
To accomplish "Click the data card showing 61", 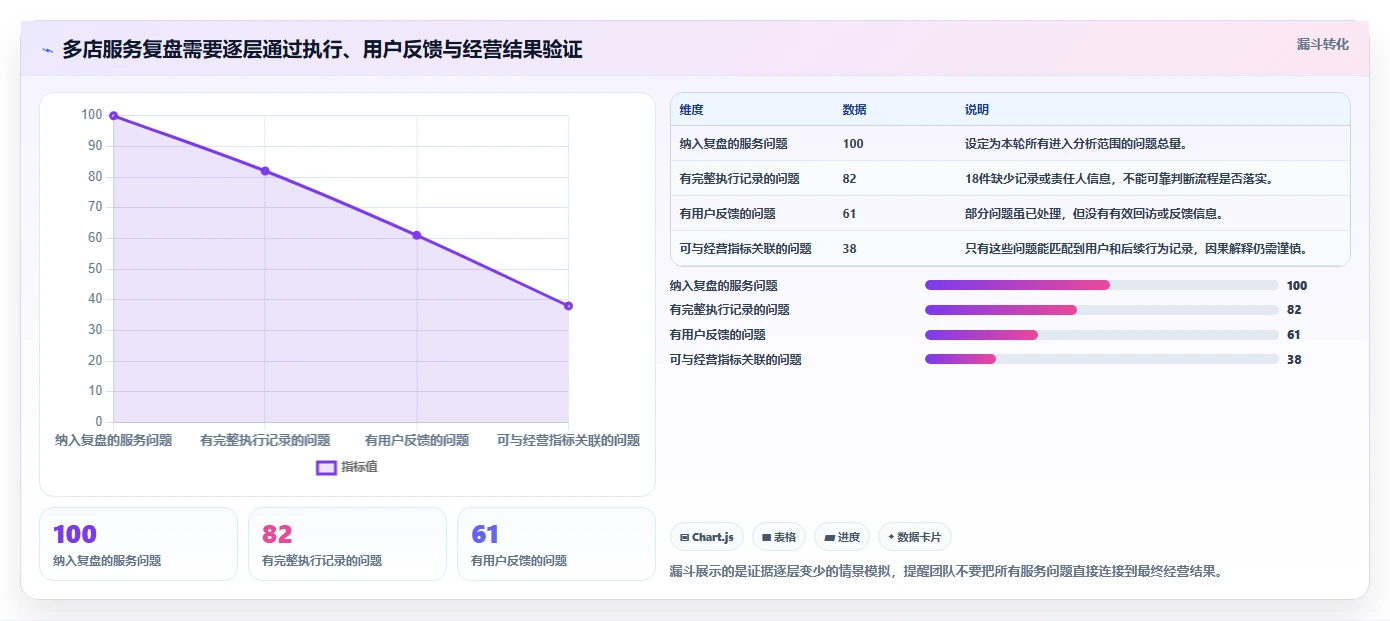I will point(556,544).
